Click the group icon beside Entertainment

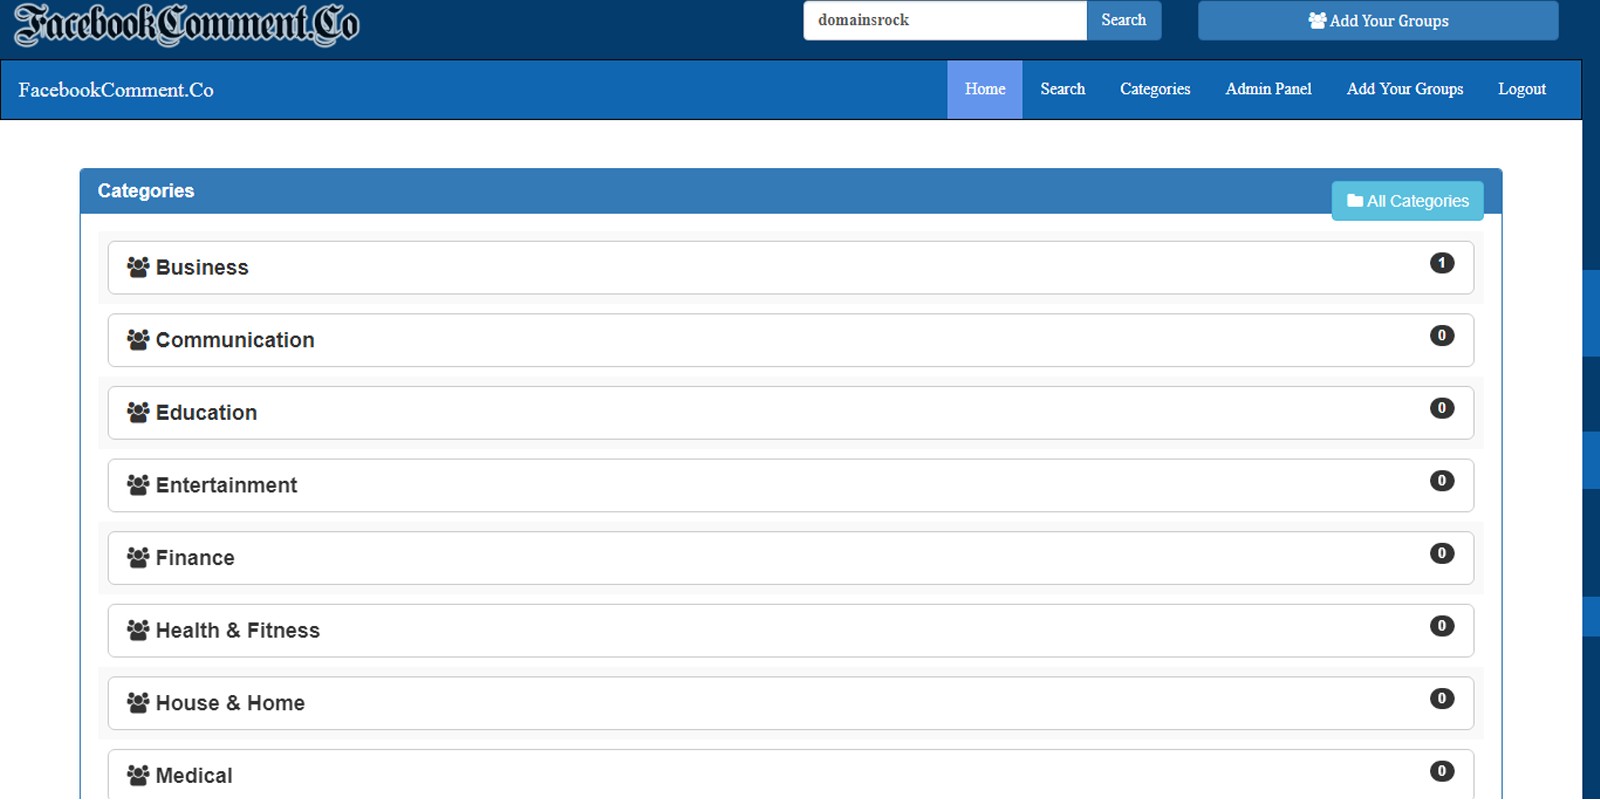[x=138, y=485]
